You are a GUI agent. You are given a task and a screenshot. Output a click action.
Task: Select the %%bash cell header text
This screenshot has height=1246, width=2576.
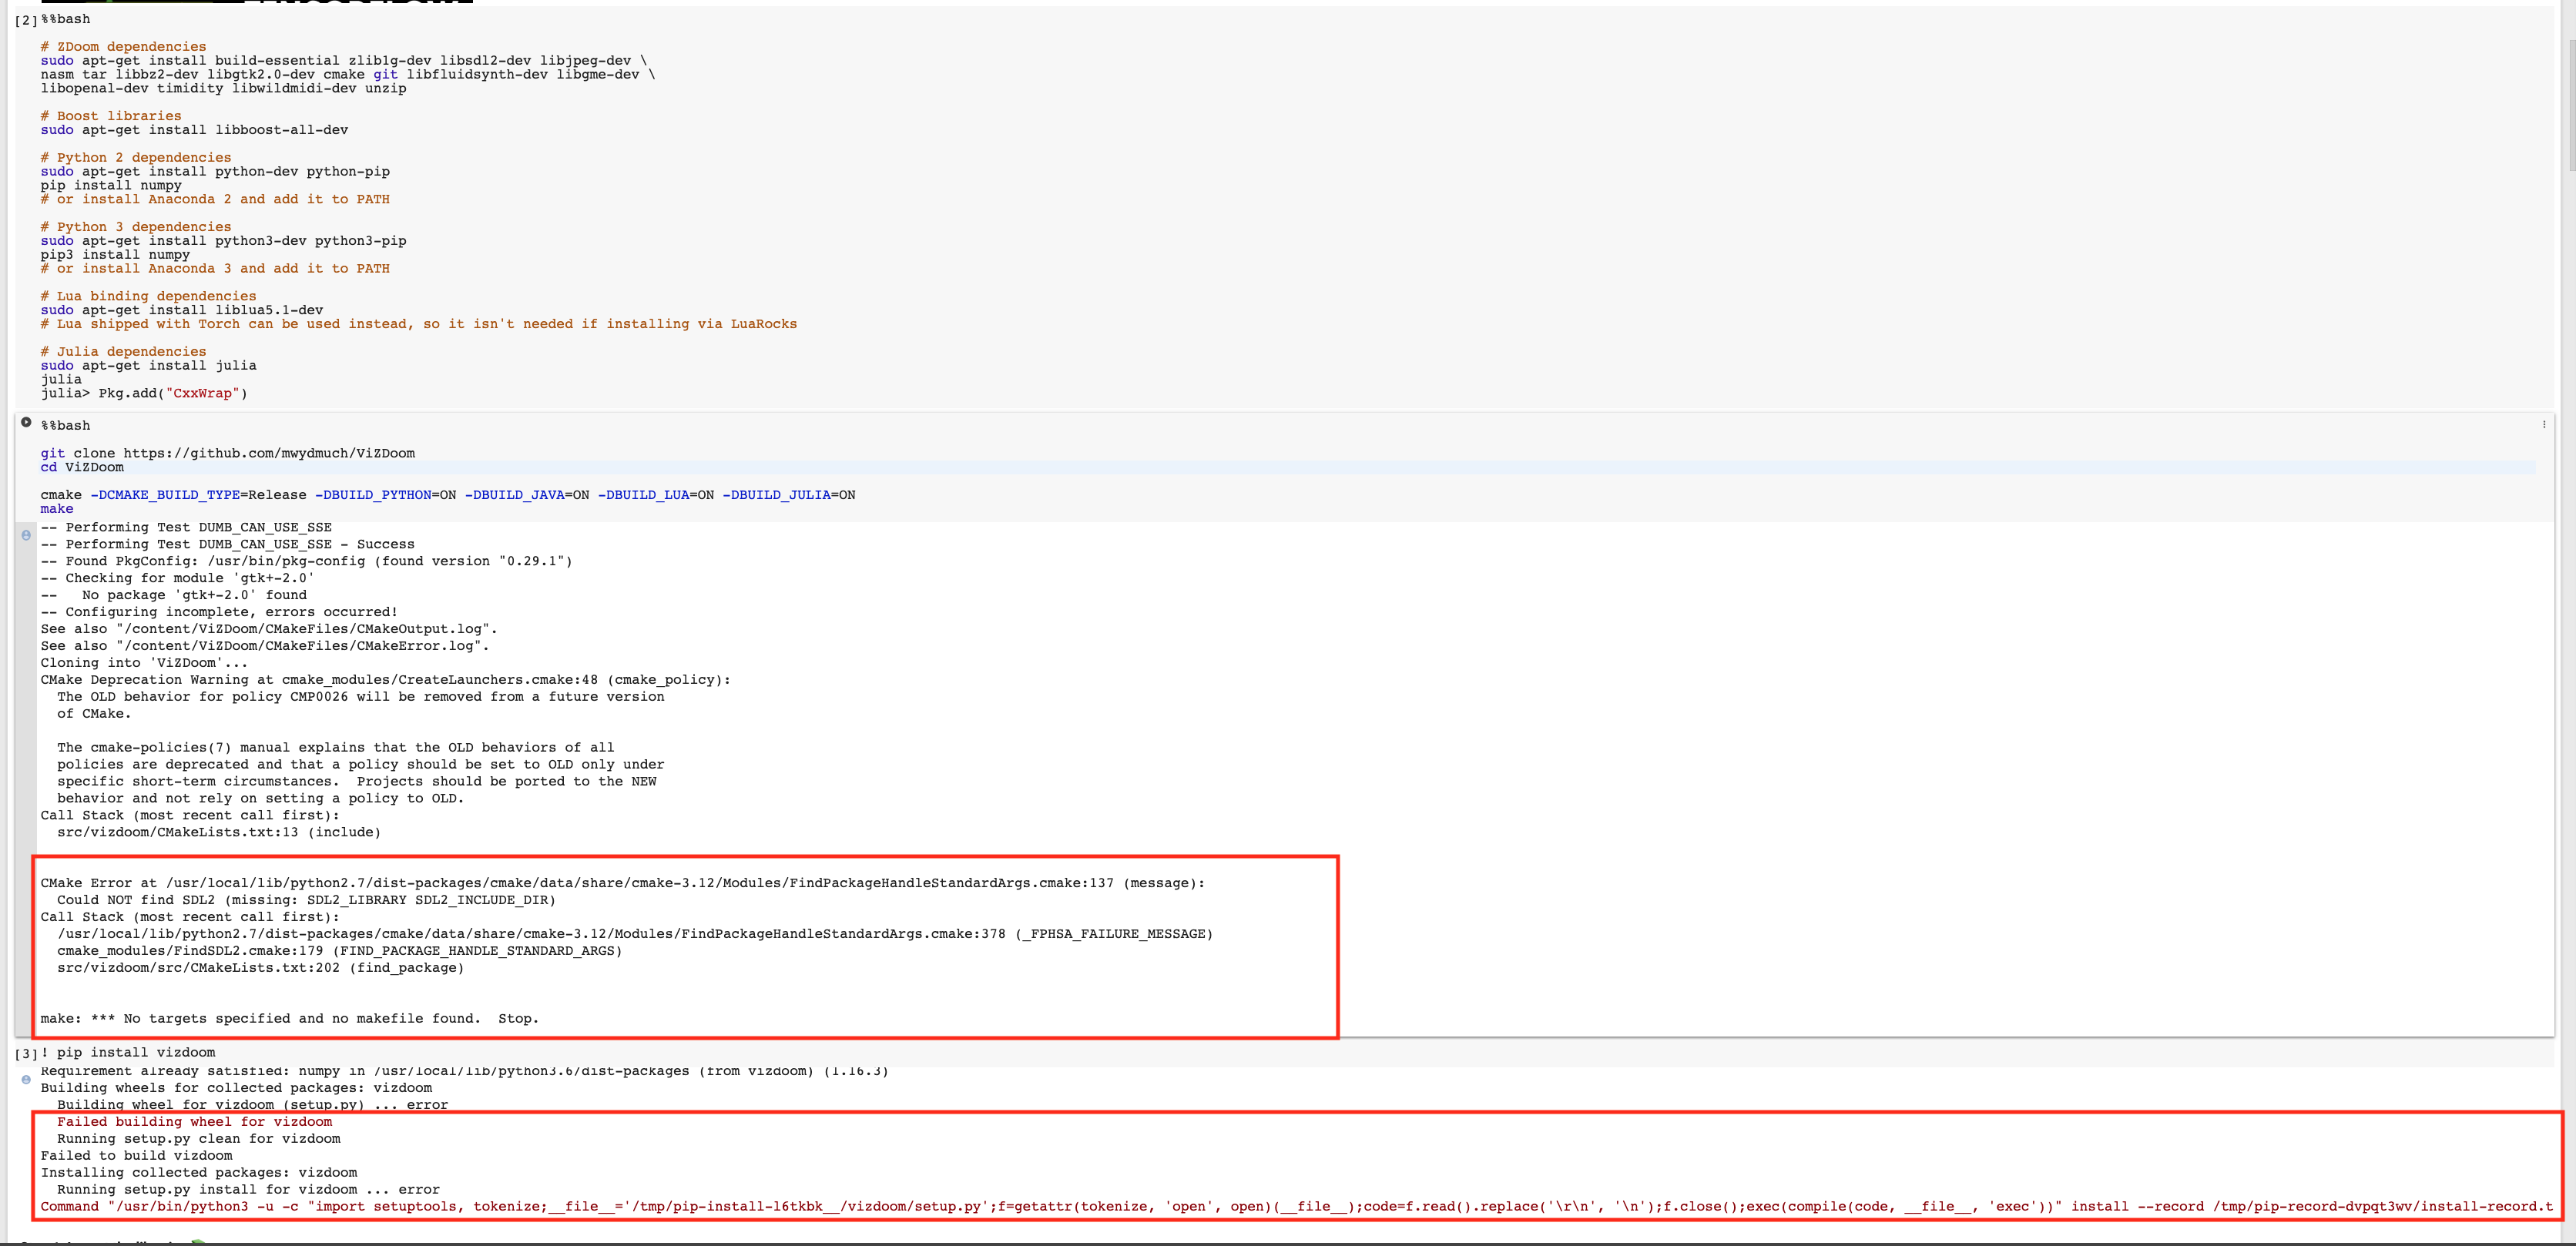64,425
